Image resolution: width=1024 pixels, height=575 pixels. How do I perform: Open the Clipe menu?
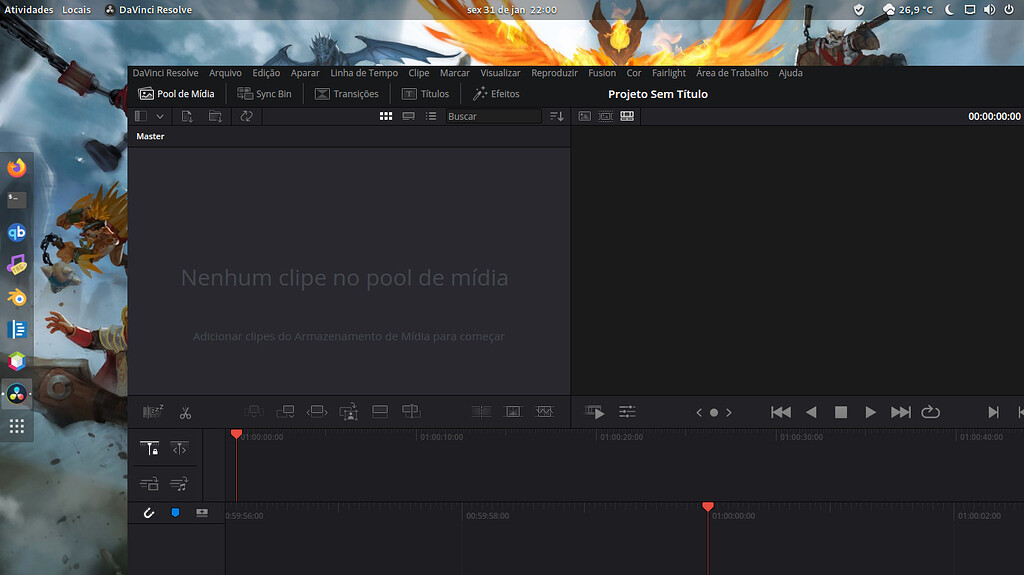[419, 73]
